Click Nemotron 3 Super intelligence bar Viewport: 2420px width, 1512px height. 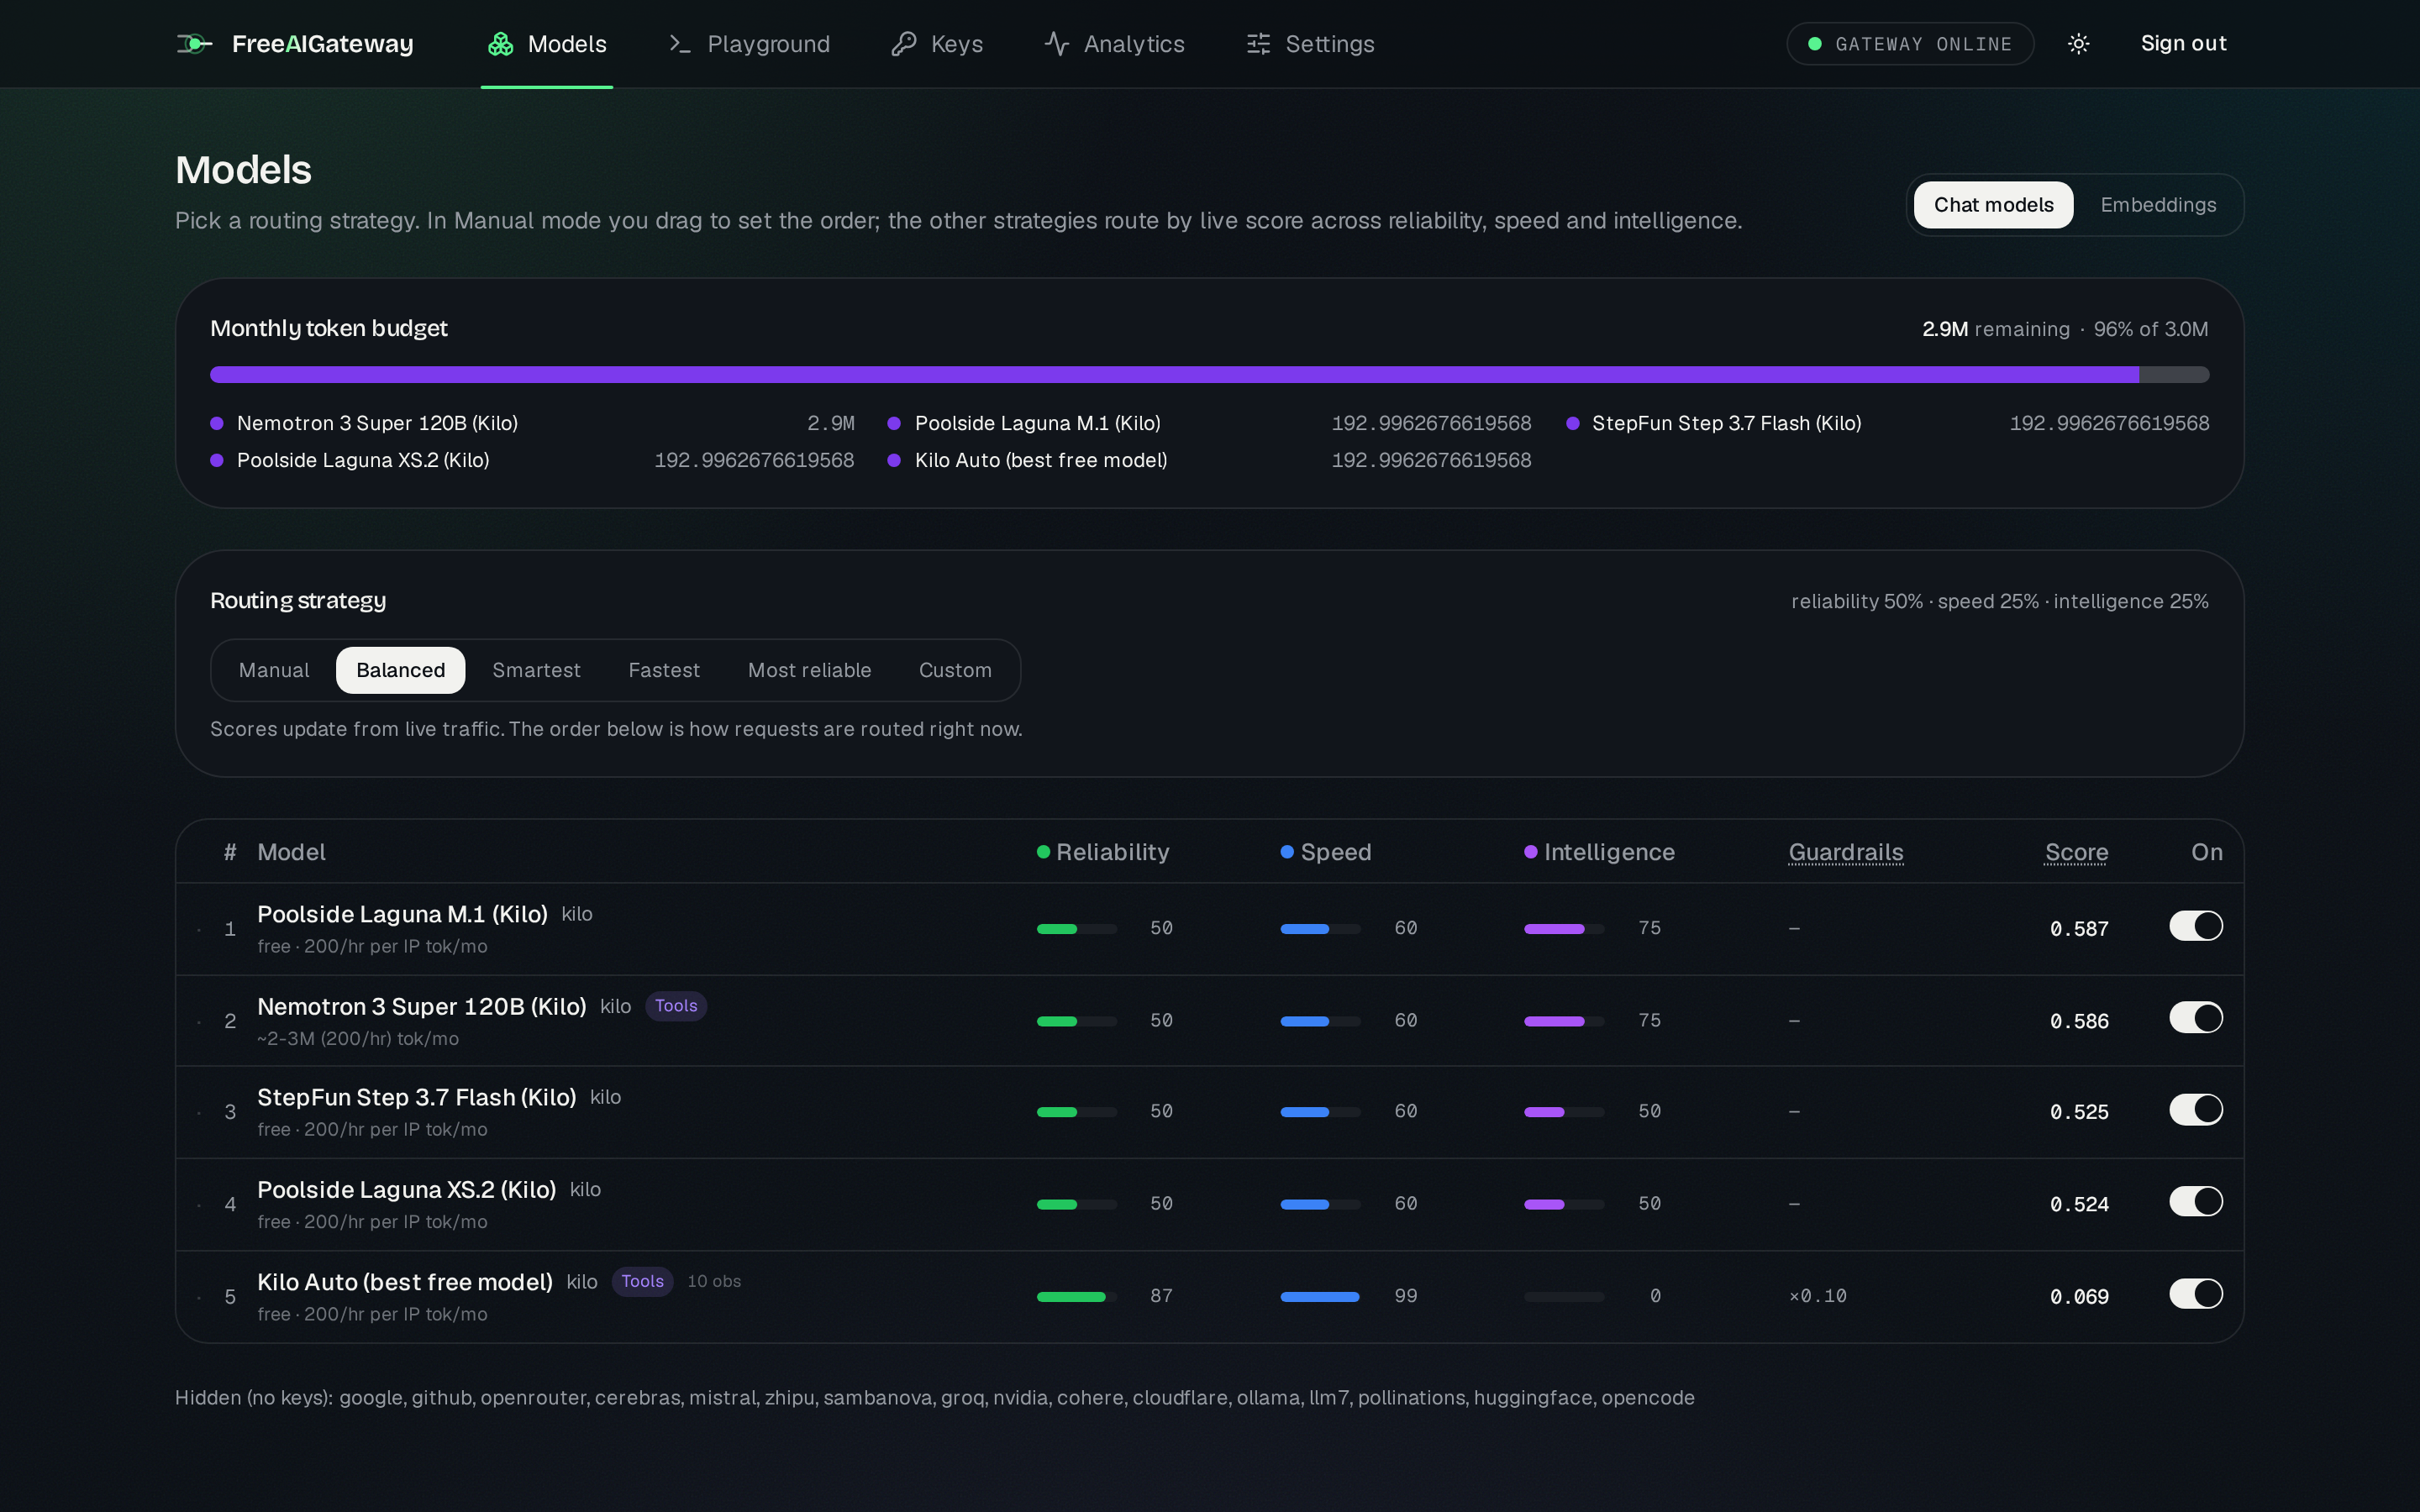pyautogui.click(x=1564, y=1021)
